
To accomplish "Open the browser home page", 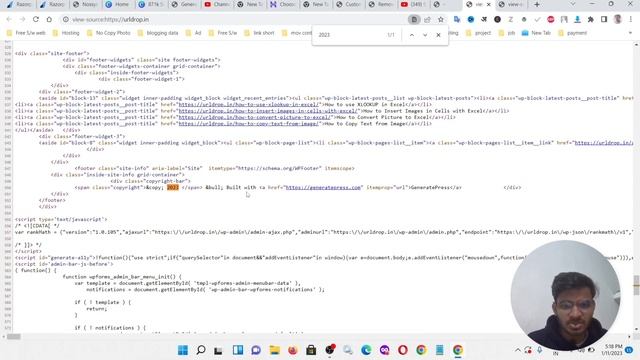I will [49, 19].
